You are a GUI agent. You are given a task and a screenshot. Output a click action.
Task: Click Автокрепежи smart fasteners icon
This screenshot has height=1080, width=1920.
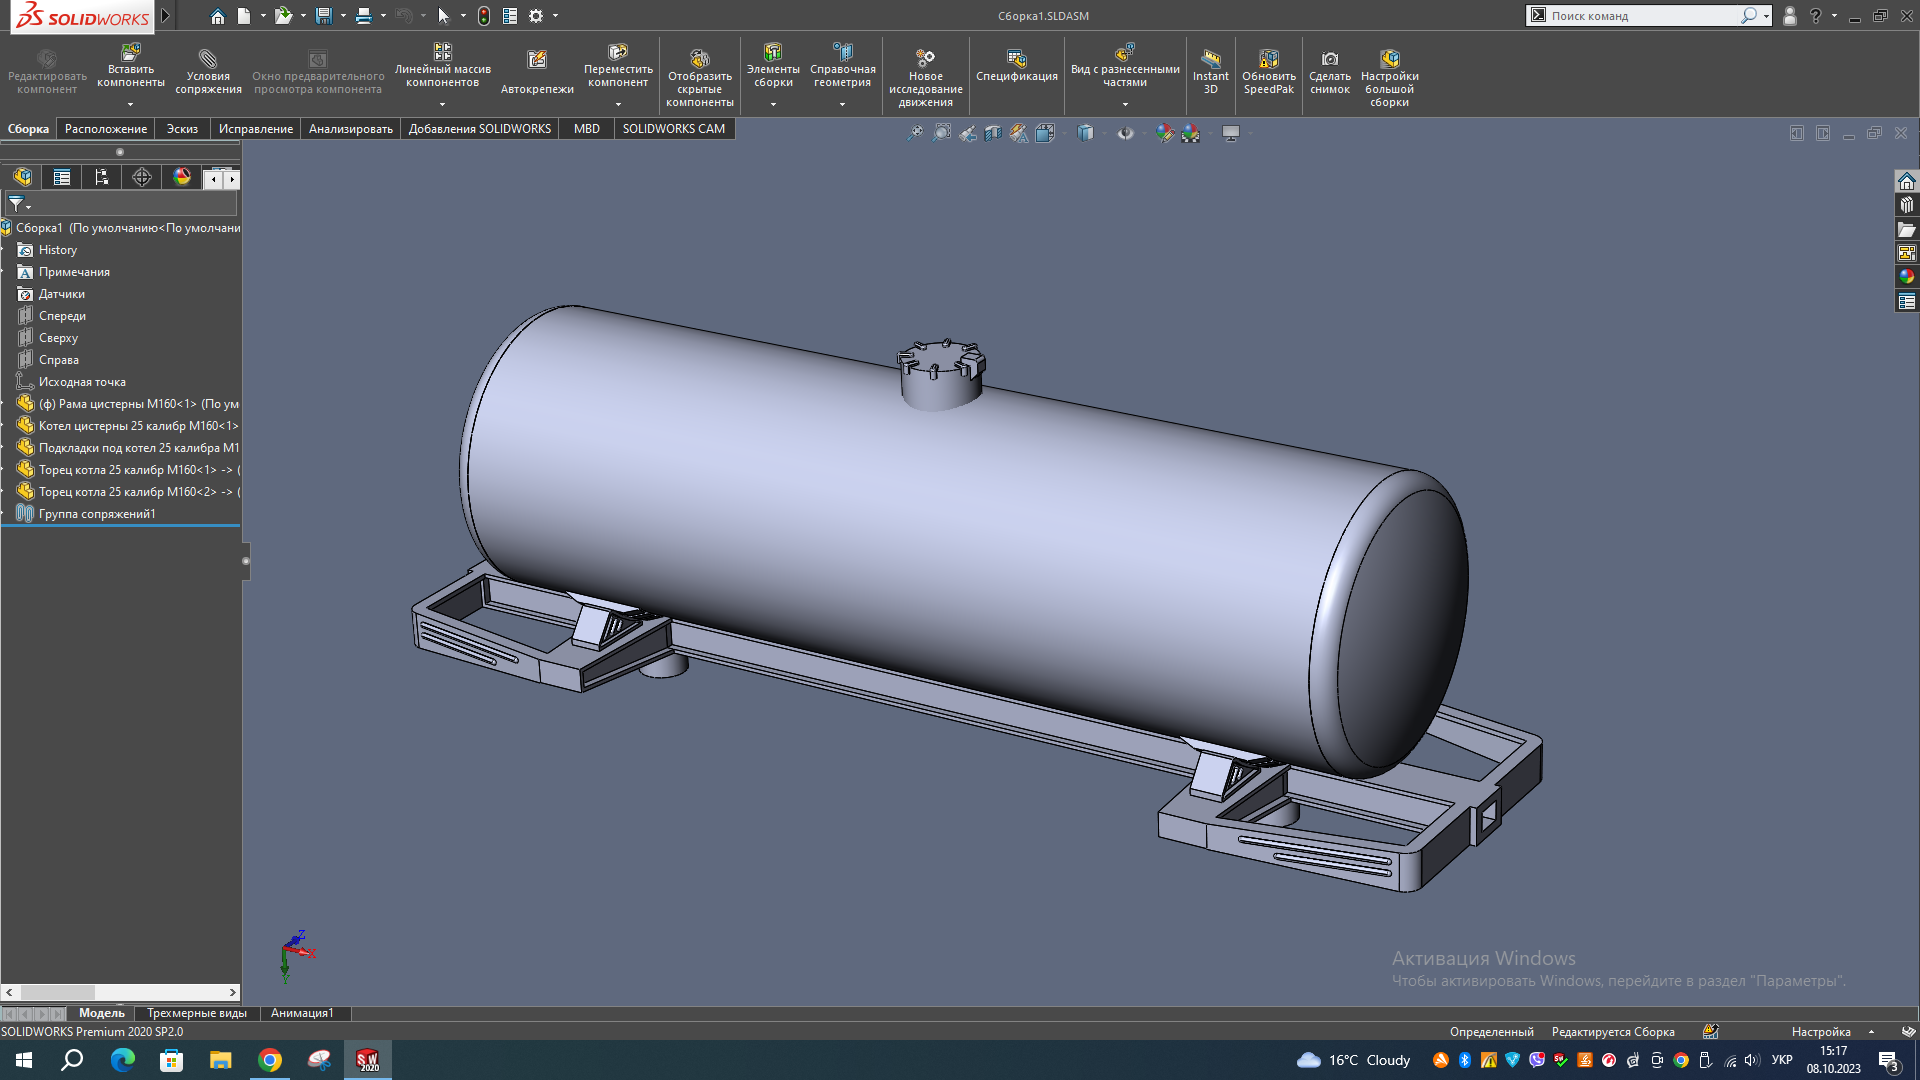[537, 70]
